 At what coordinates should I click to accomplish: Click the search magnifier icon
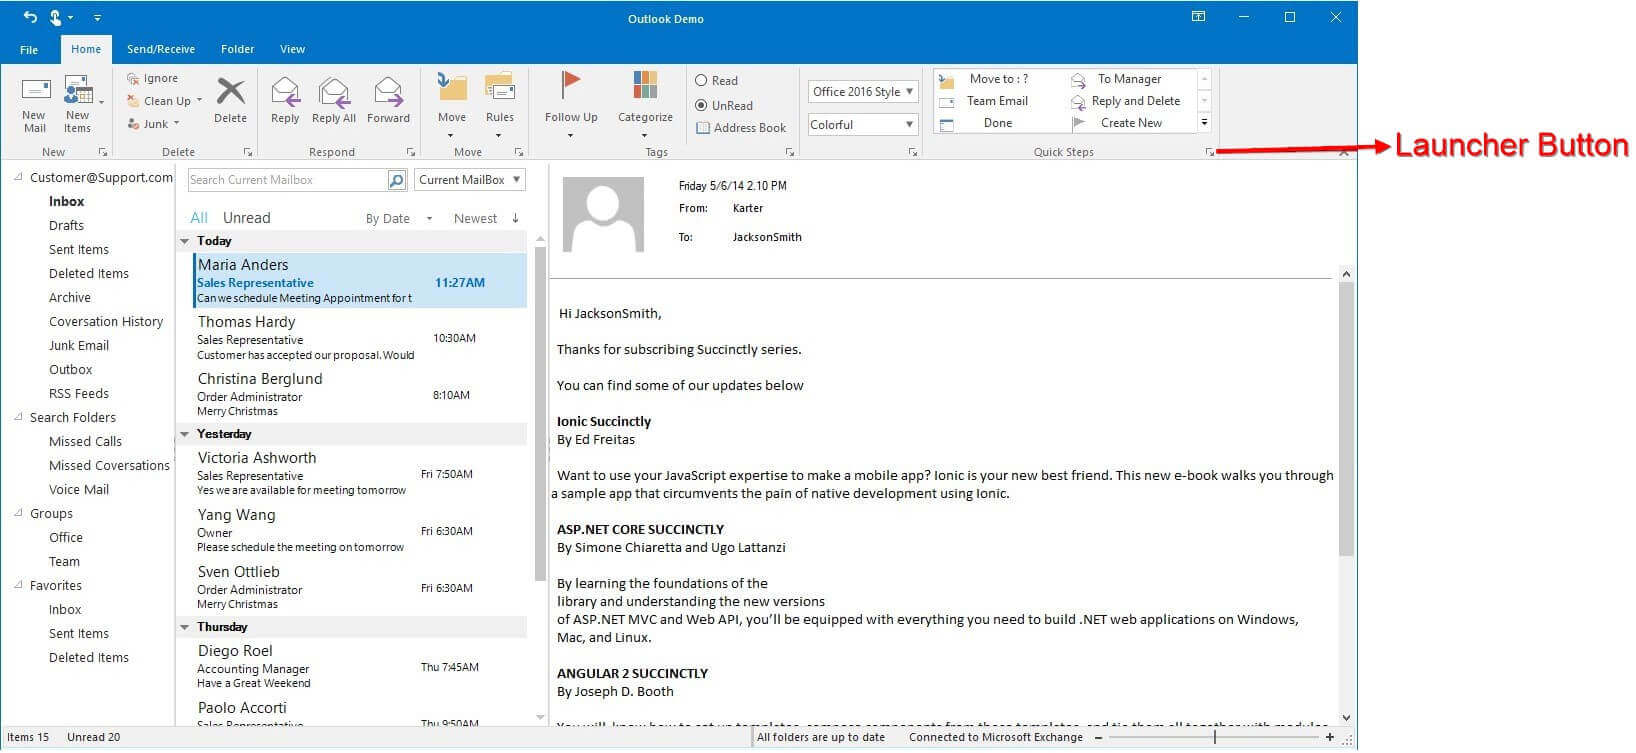coord(397,180)
